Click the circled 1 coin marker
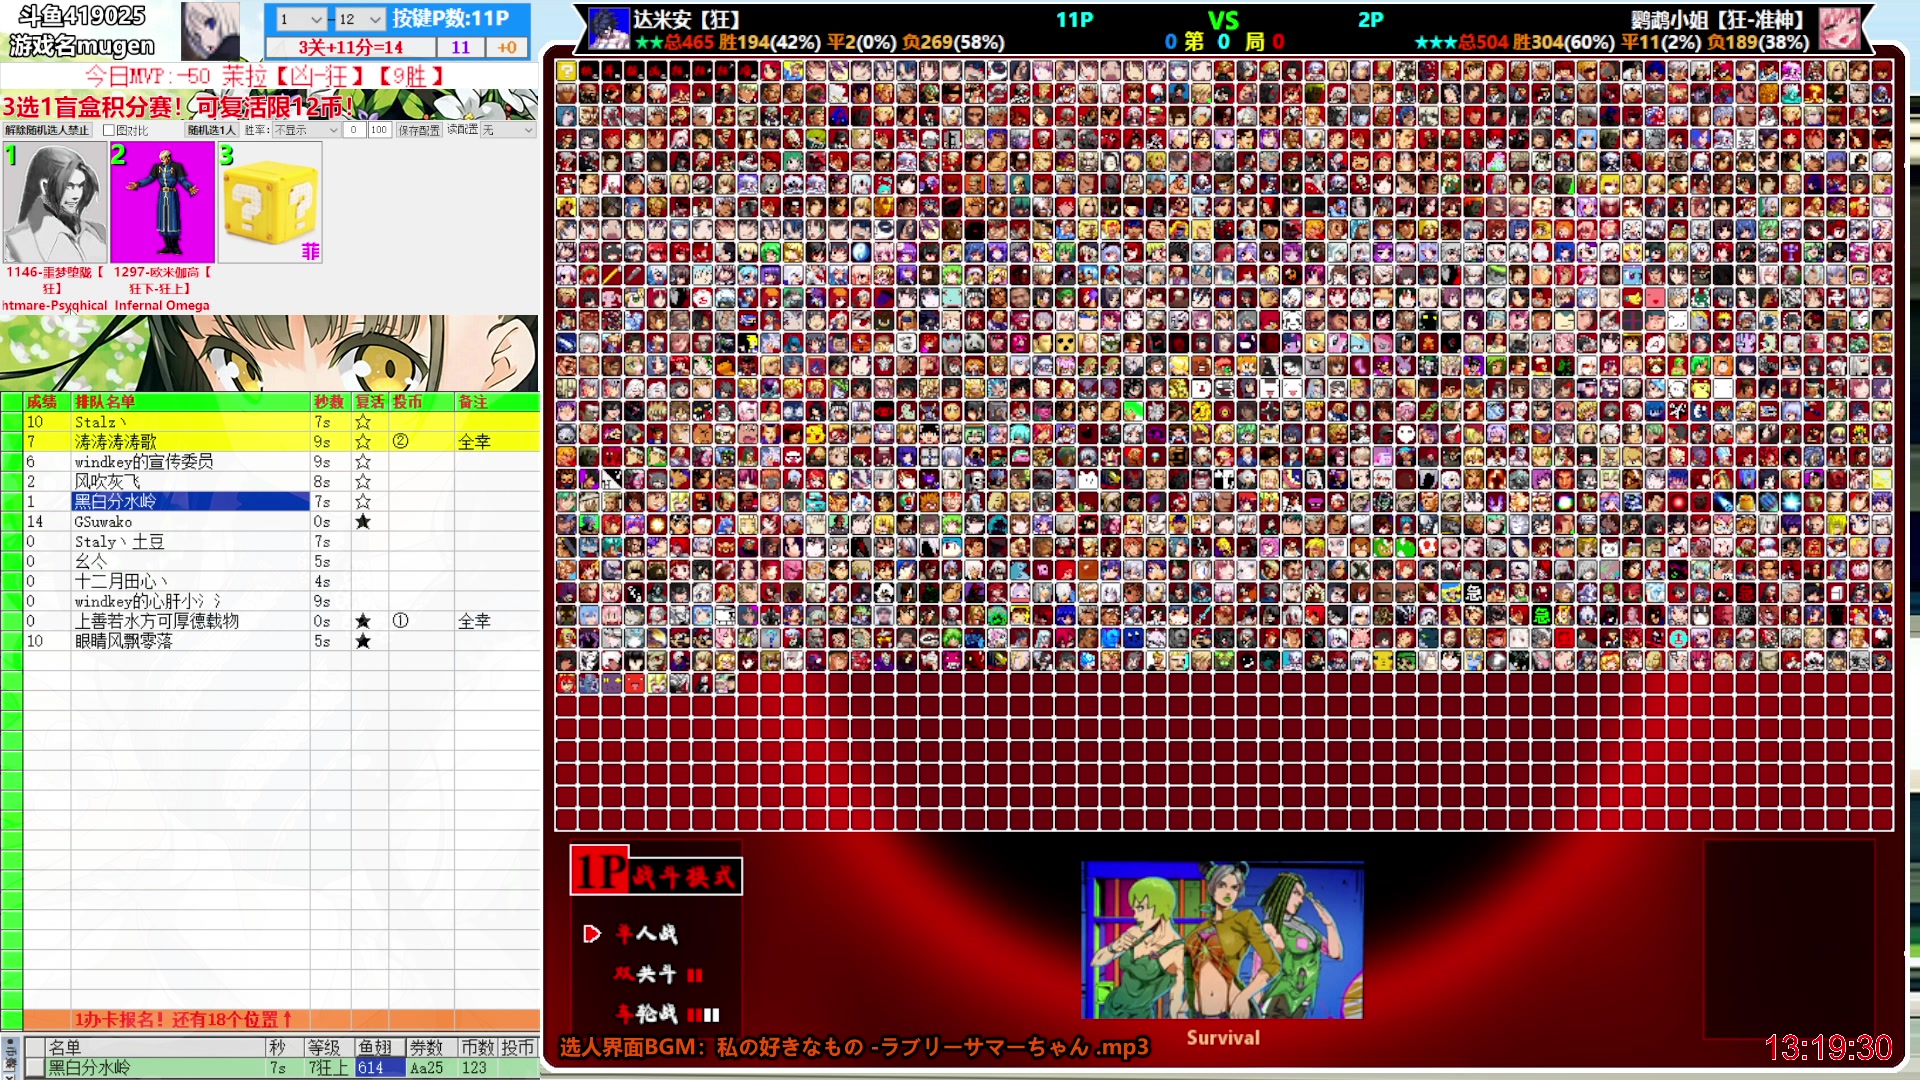This screenshot has width=1920, height=1080. click(400, 621)
